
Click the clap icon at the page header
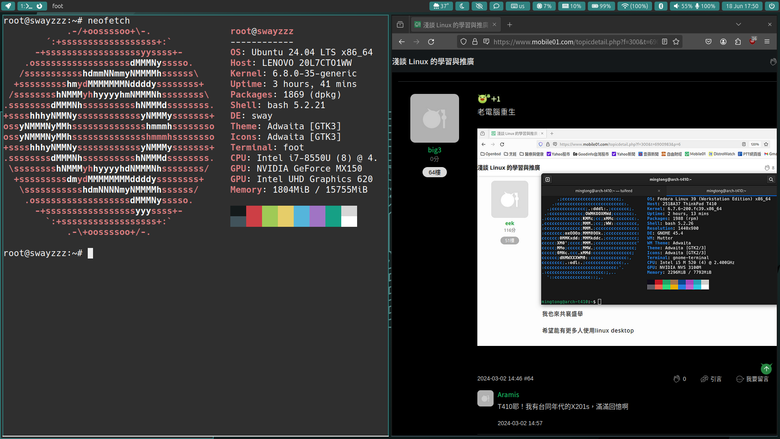click(773, 62)
